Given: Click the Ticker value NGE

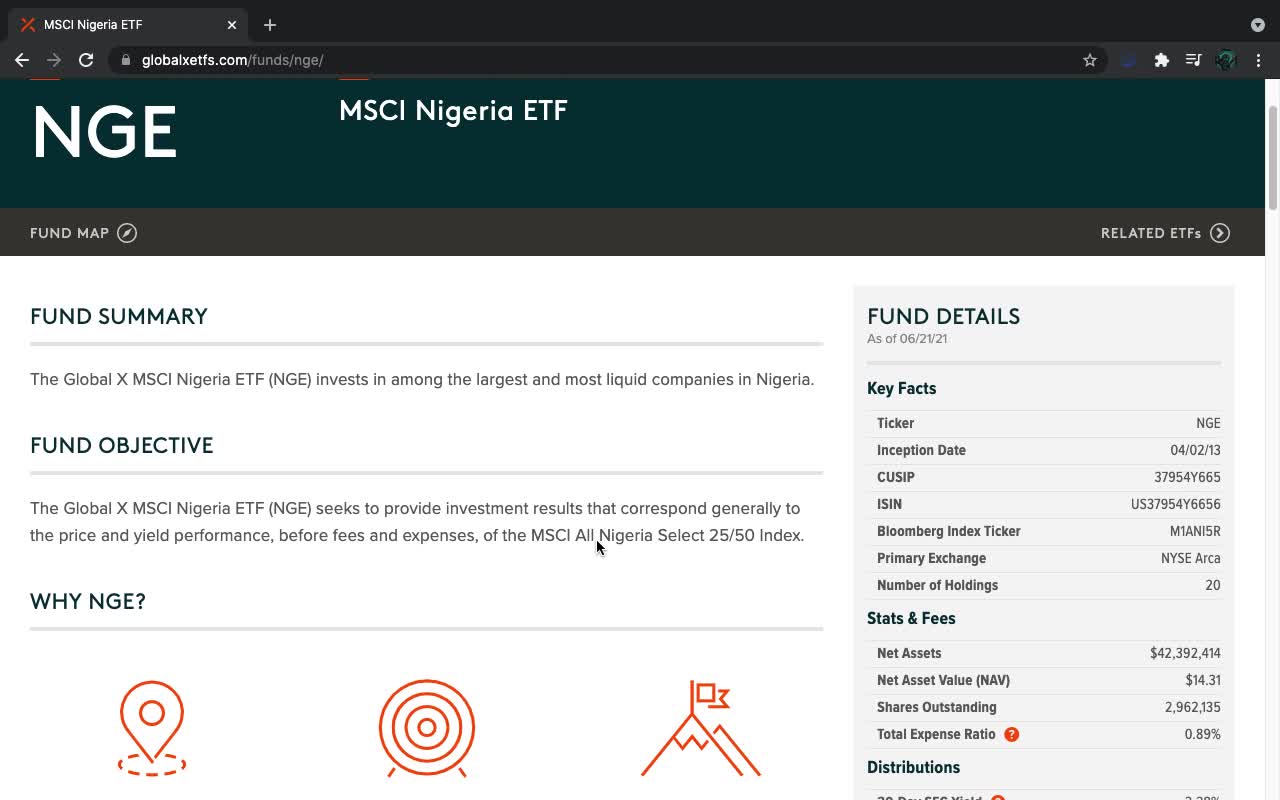Looking at the screenshot, I should [1208, 423].
